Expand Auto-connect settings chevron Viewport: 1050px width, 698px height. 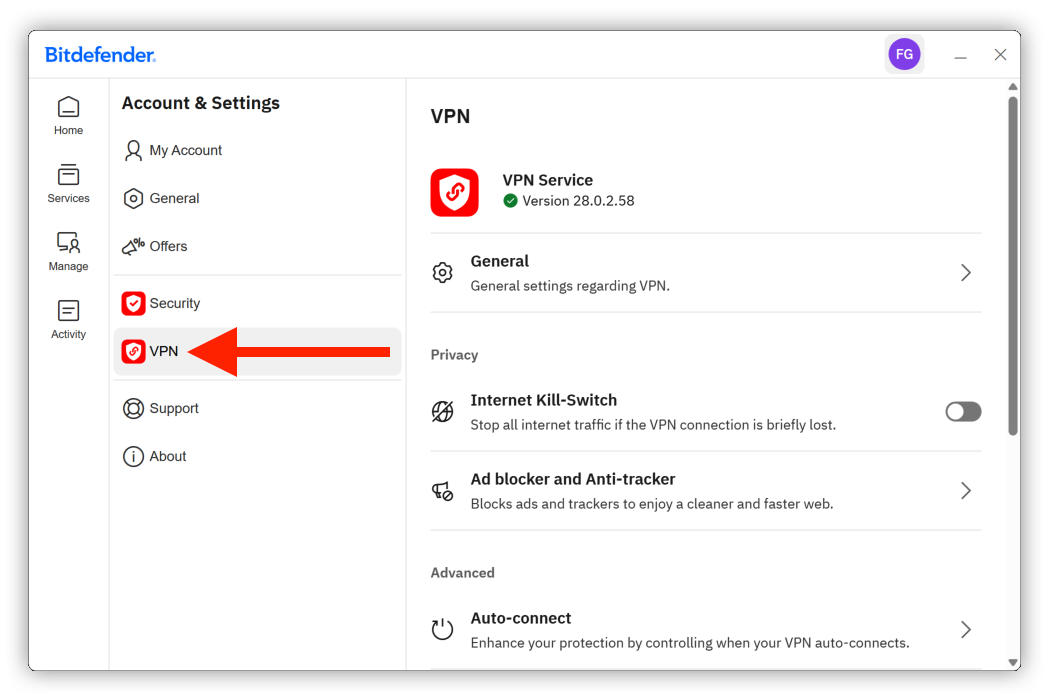coord(966,630)
